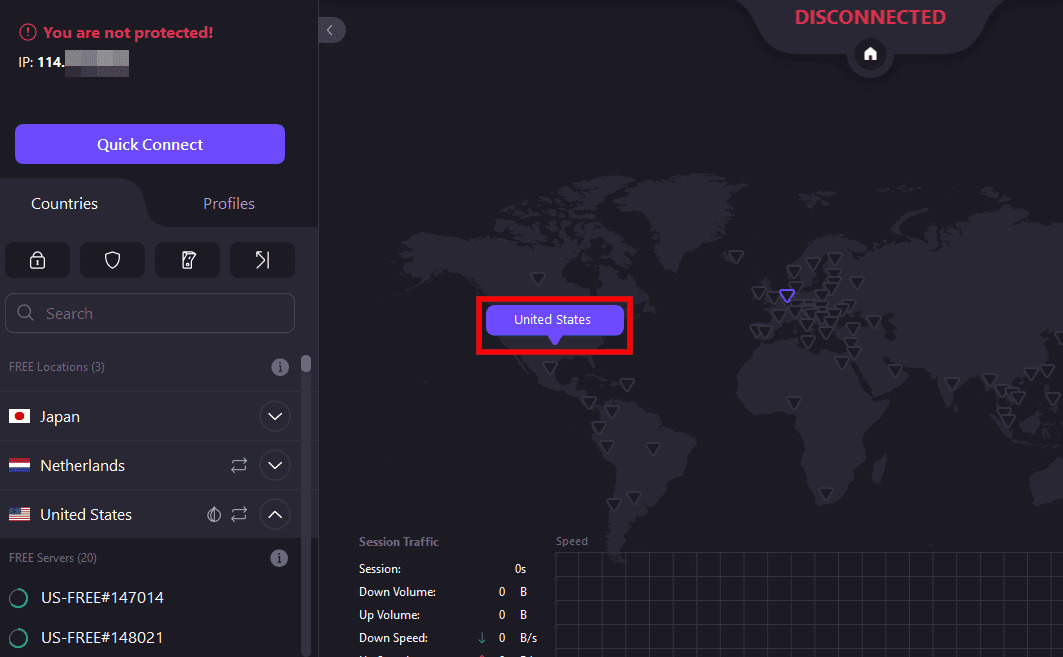The image size is (1063, 657).
Task: Click the 'FREE Locations (3)' label
Action: (x=57, y=367)
